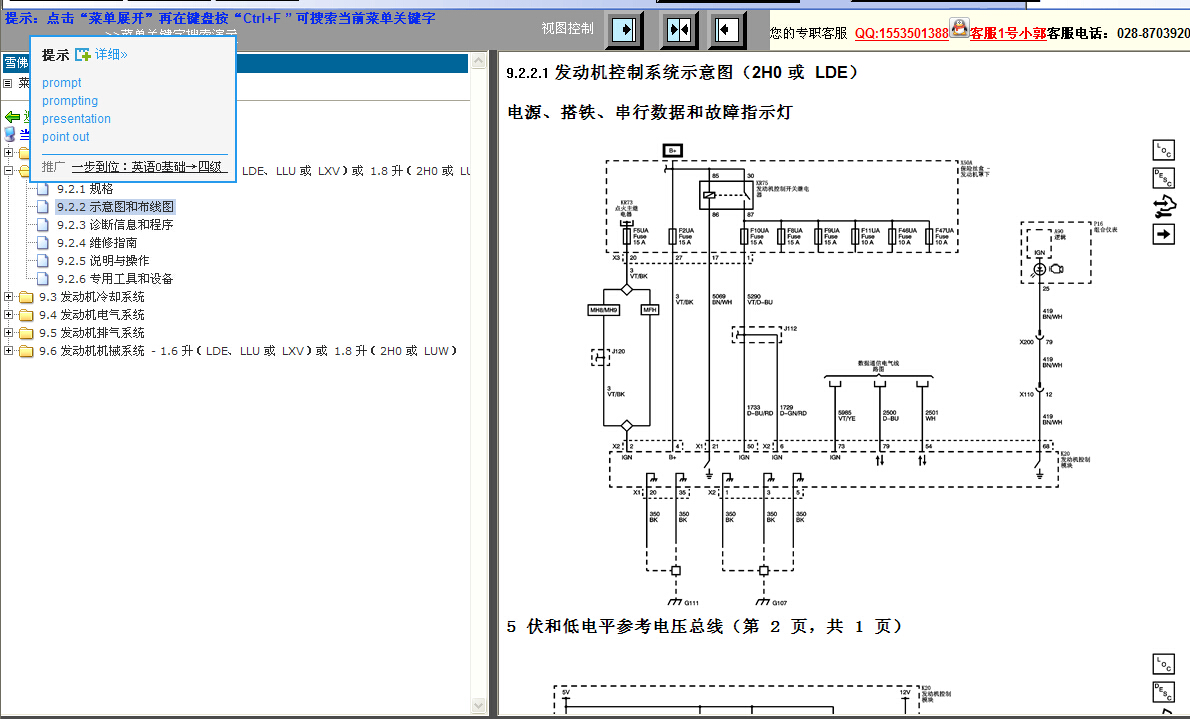The image size is (1190, 719).
Task: Select 9.2.2 示意图和布线图 tree item
Action: coord(115,207)
